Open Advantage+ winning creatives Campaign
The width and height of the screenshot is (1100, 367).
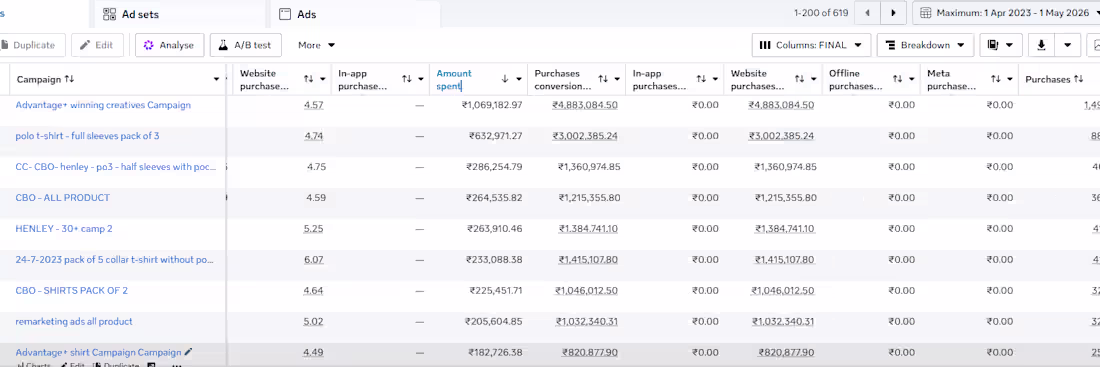pyautogui.click(x=103, y=105)
